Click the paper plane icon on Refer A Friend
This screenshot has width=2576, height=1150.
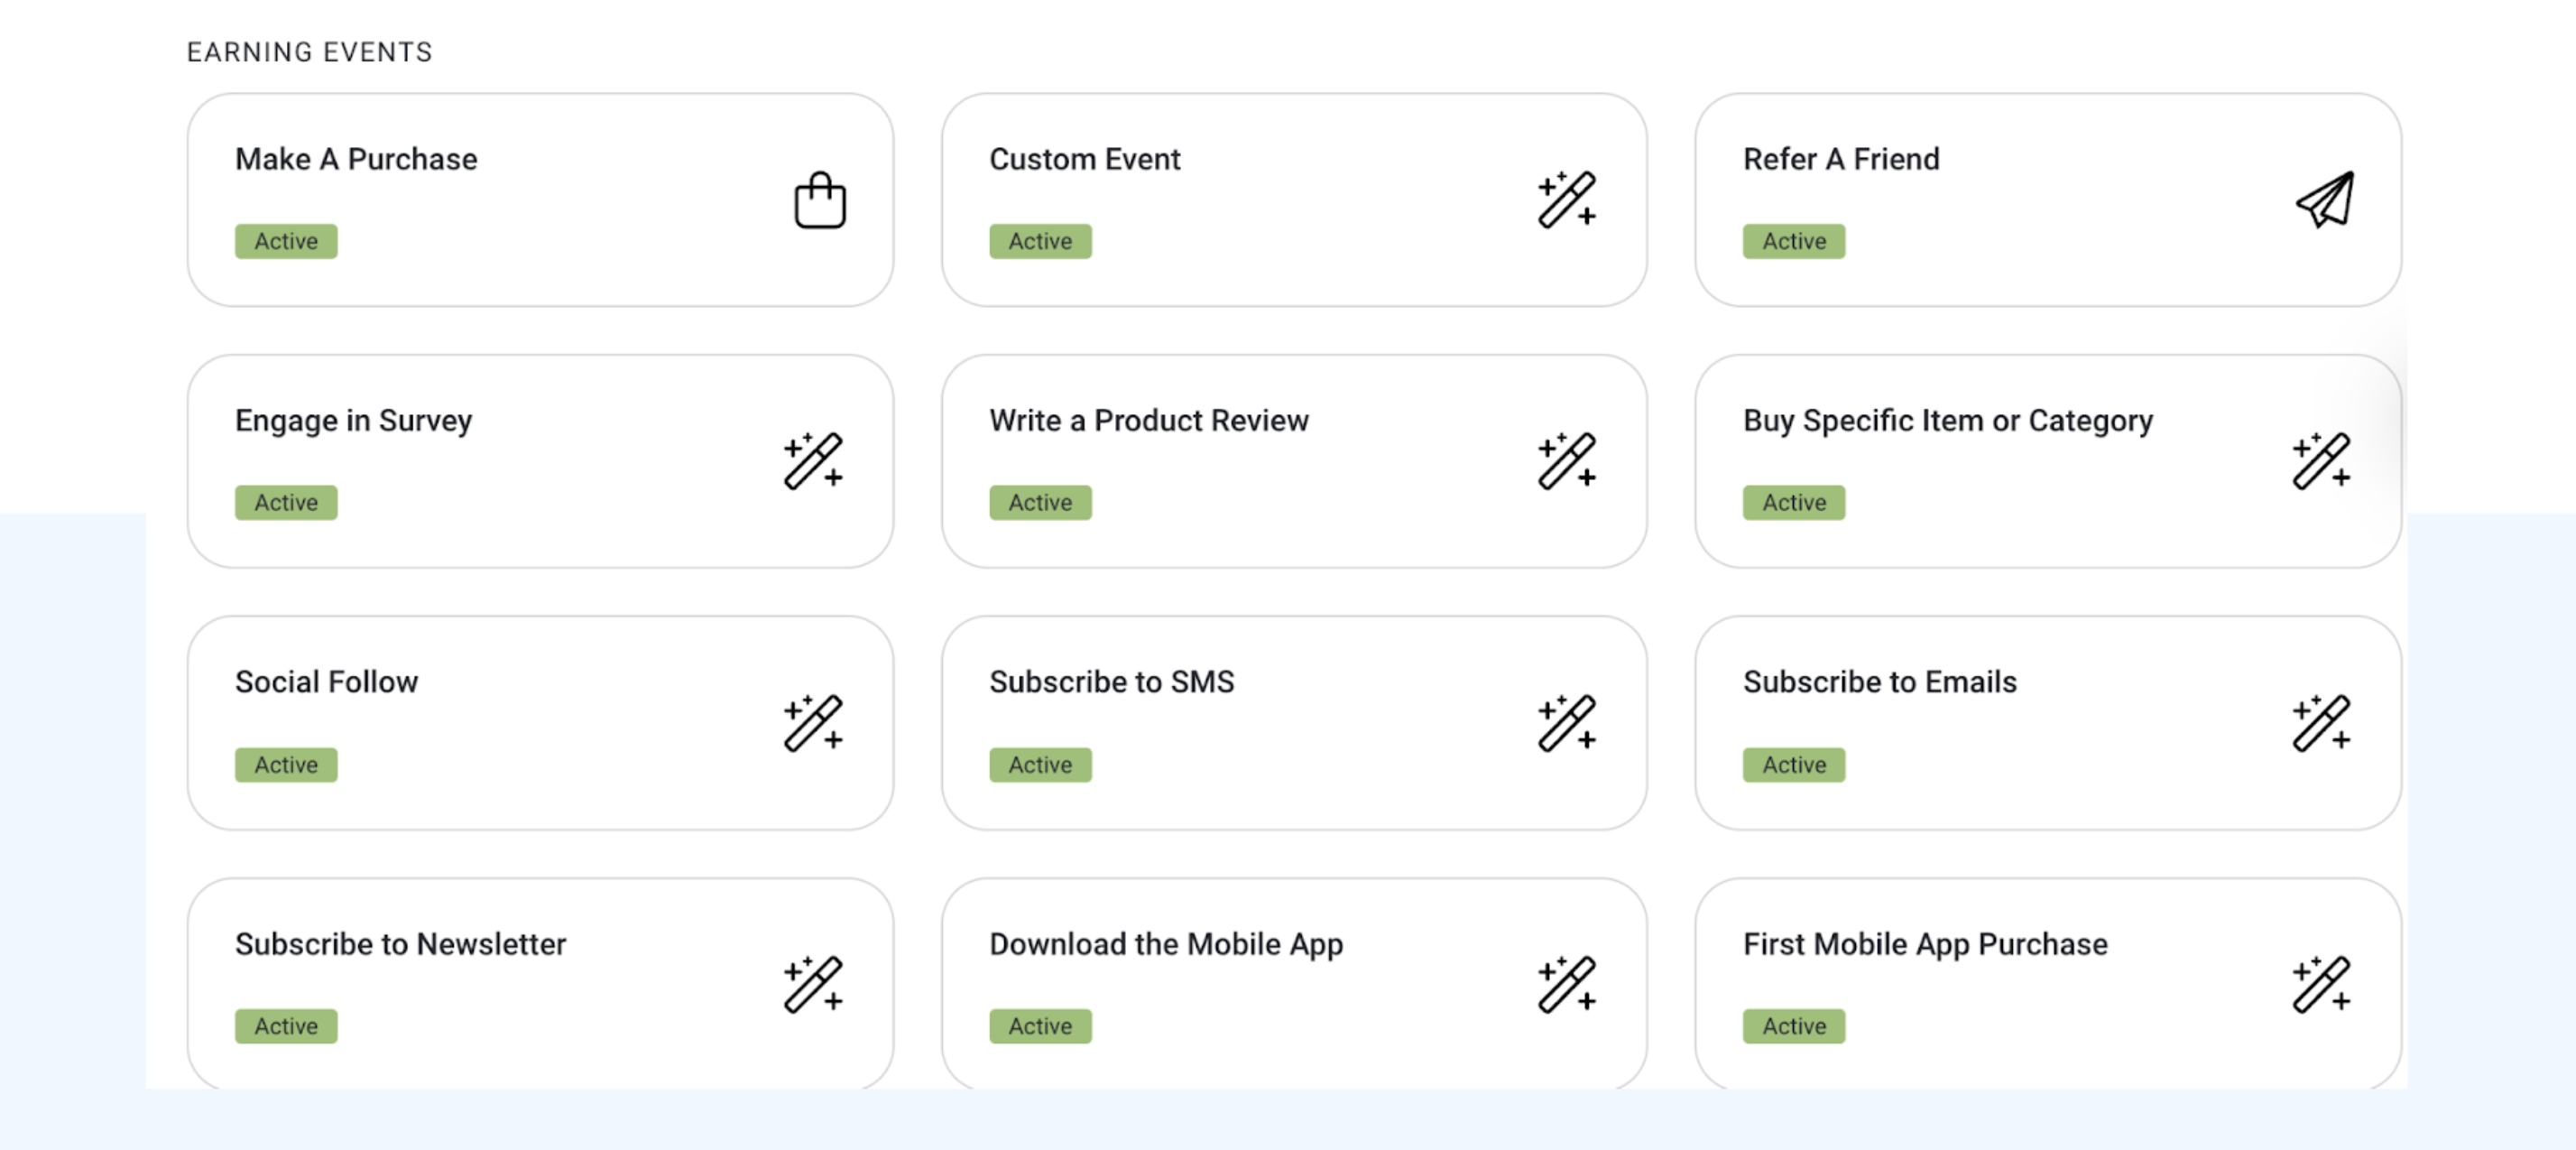pyautogui.click(x=2324, y=200)
